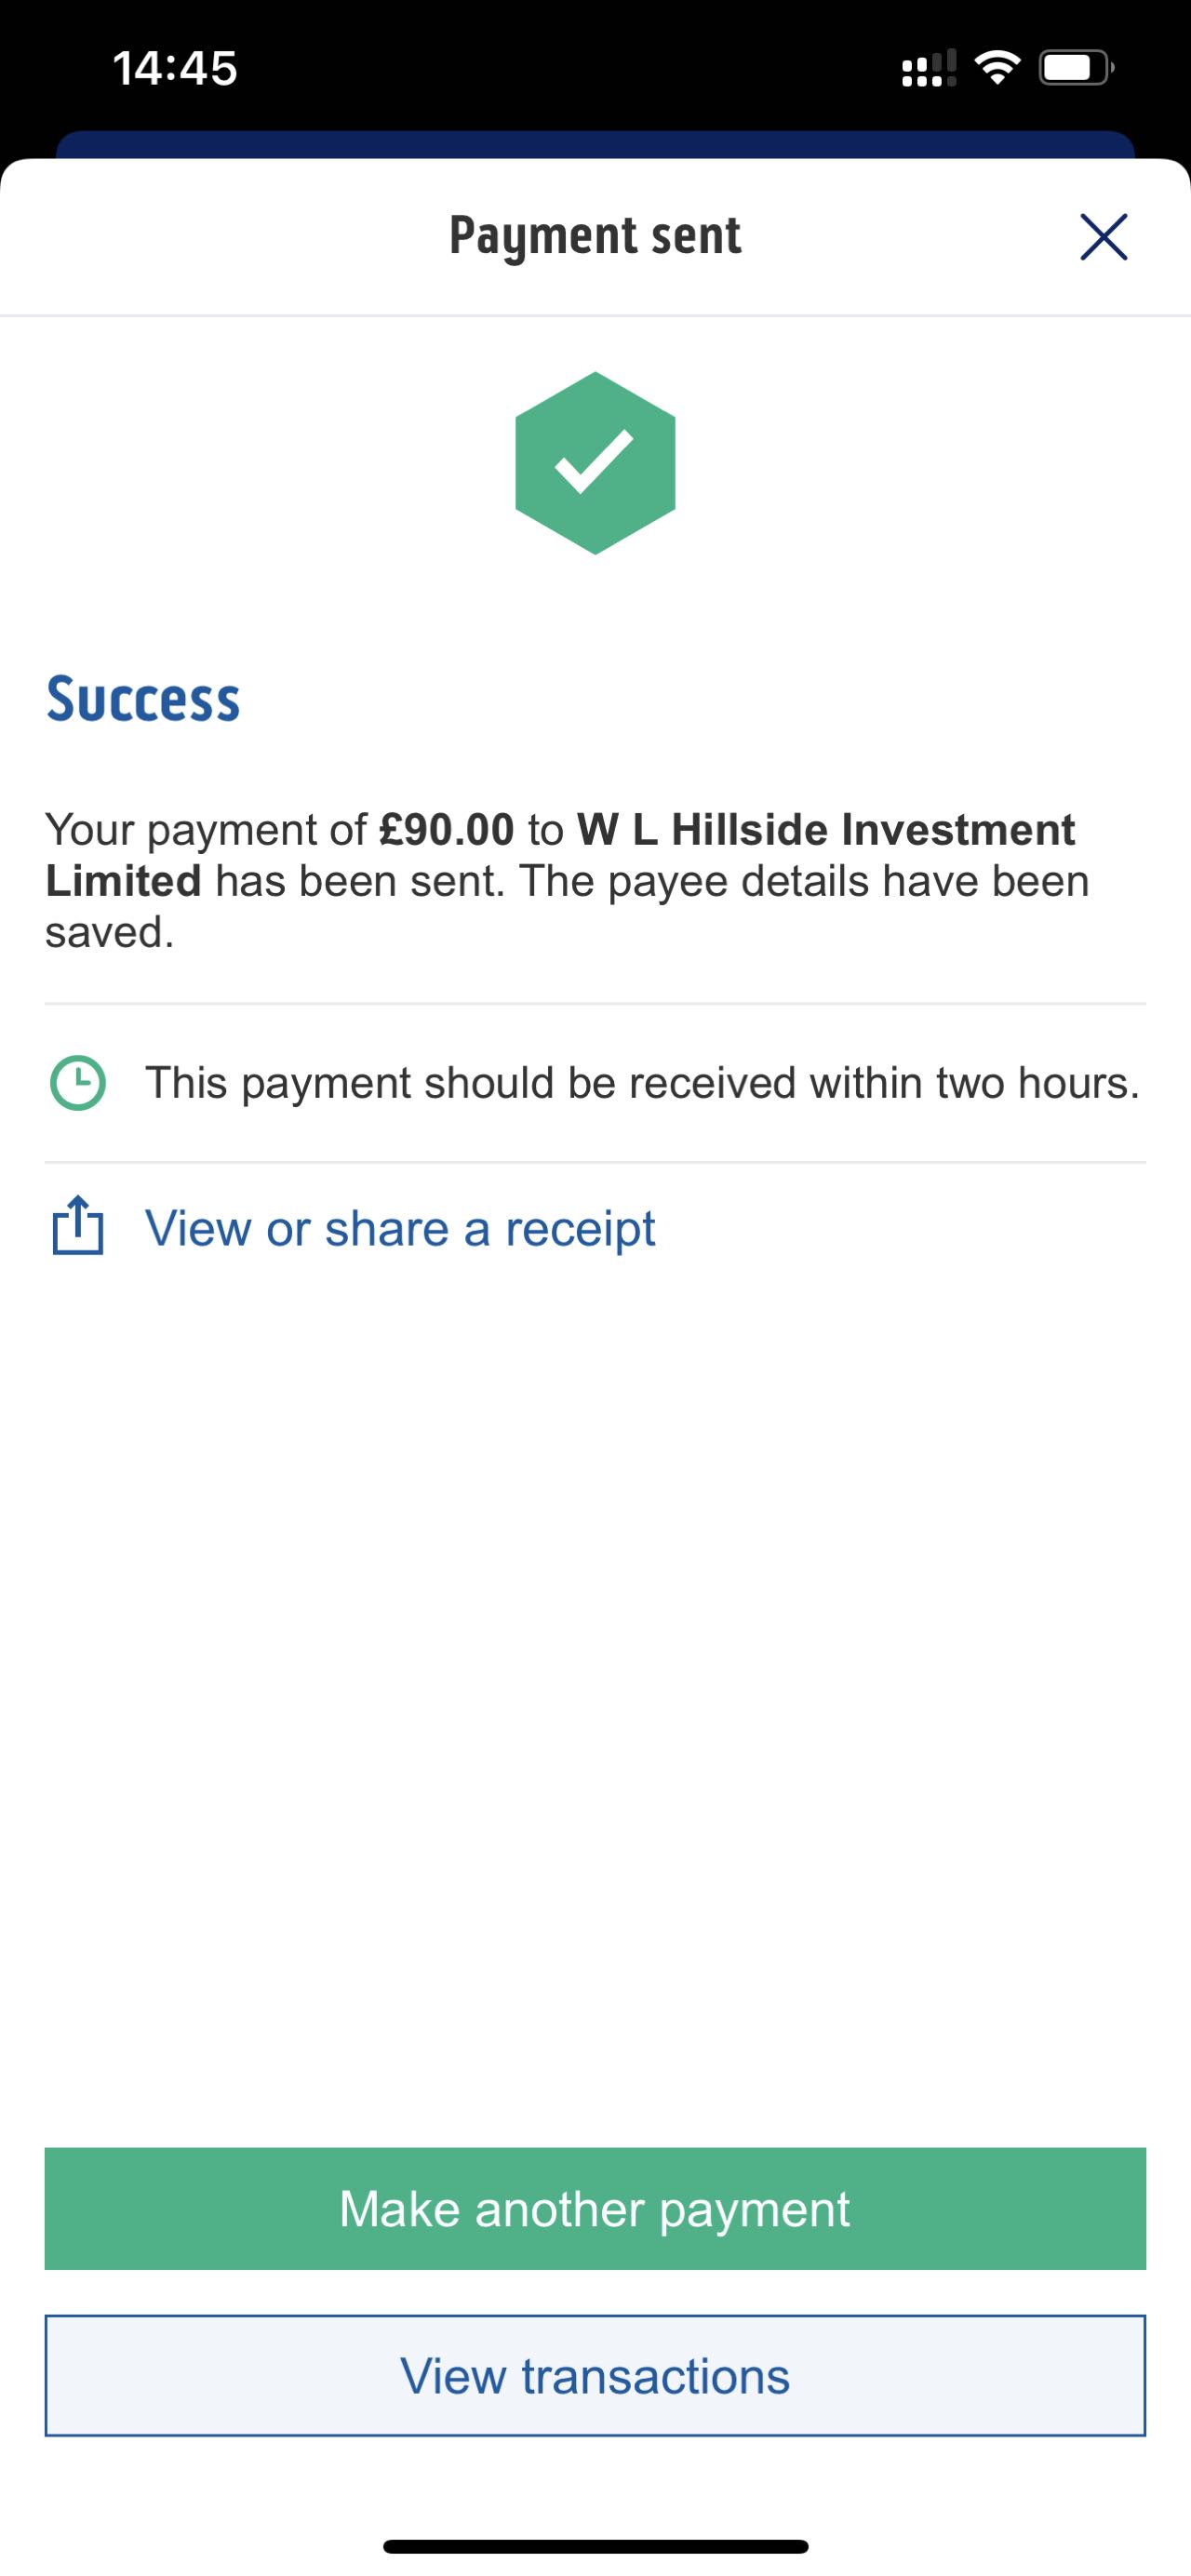
Task: Tap the battery indicator icon
Action: 1076,68
